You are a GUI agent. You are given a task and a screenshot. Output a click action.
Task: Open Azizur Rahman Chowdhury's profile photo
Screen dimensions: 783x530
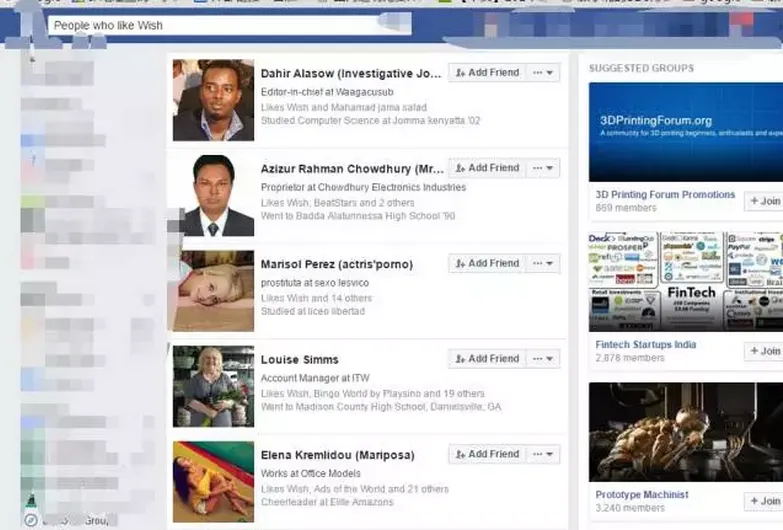tap(213, 195)
